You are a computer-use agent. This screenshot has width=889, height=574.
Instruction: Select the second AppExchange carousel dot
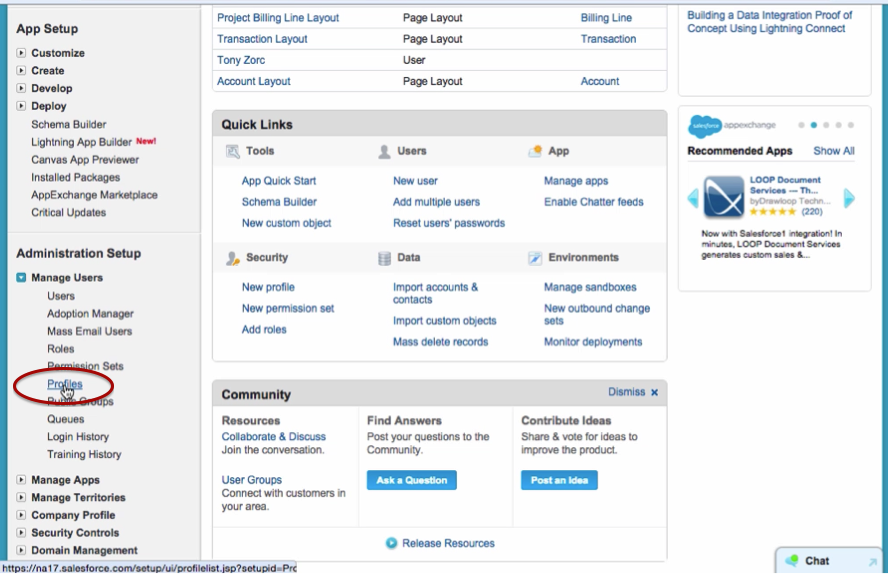point(814,125)
